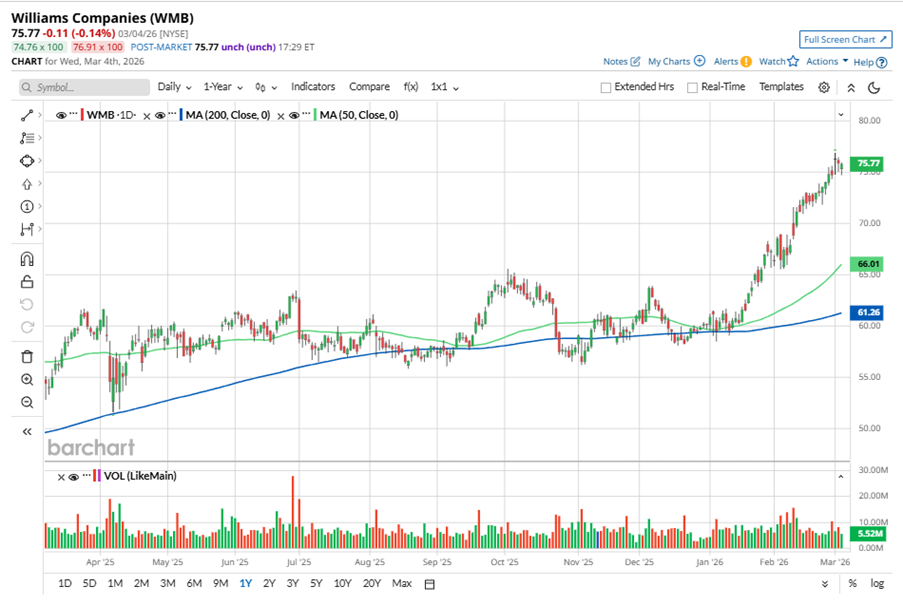Toggle percent scale button
Screen dimensions: 903x605
click(852, 584)
